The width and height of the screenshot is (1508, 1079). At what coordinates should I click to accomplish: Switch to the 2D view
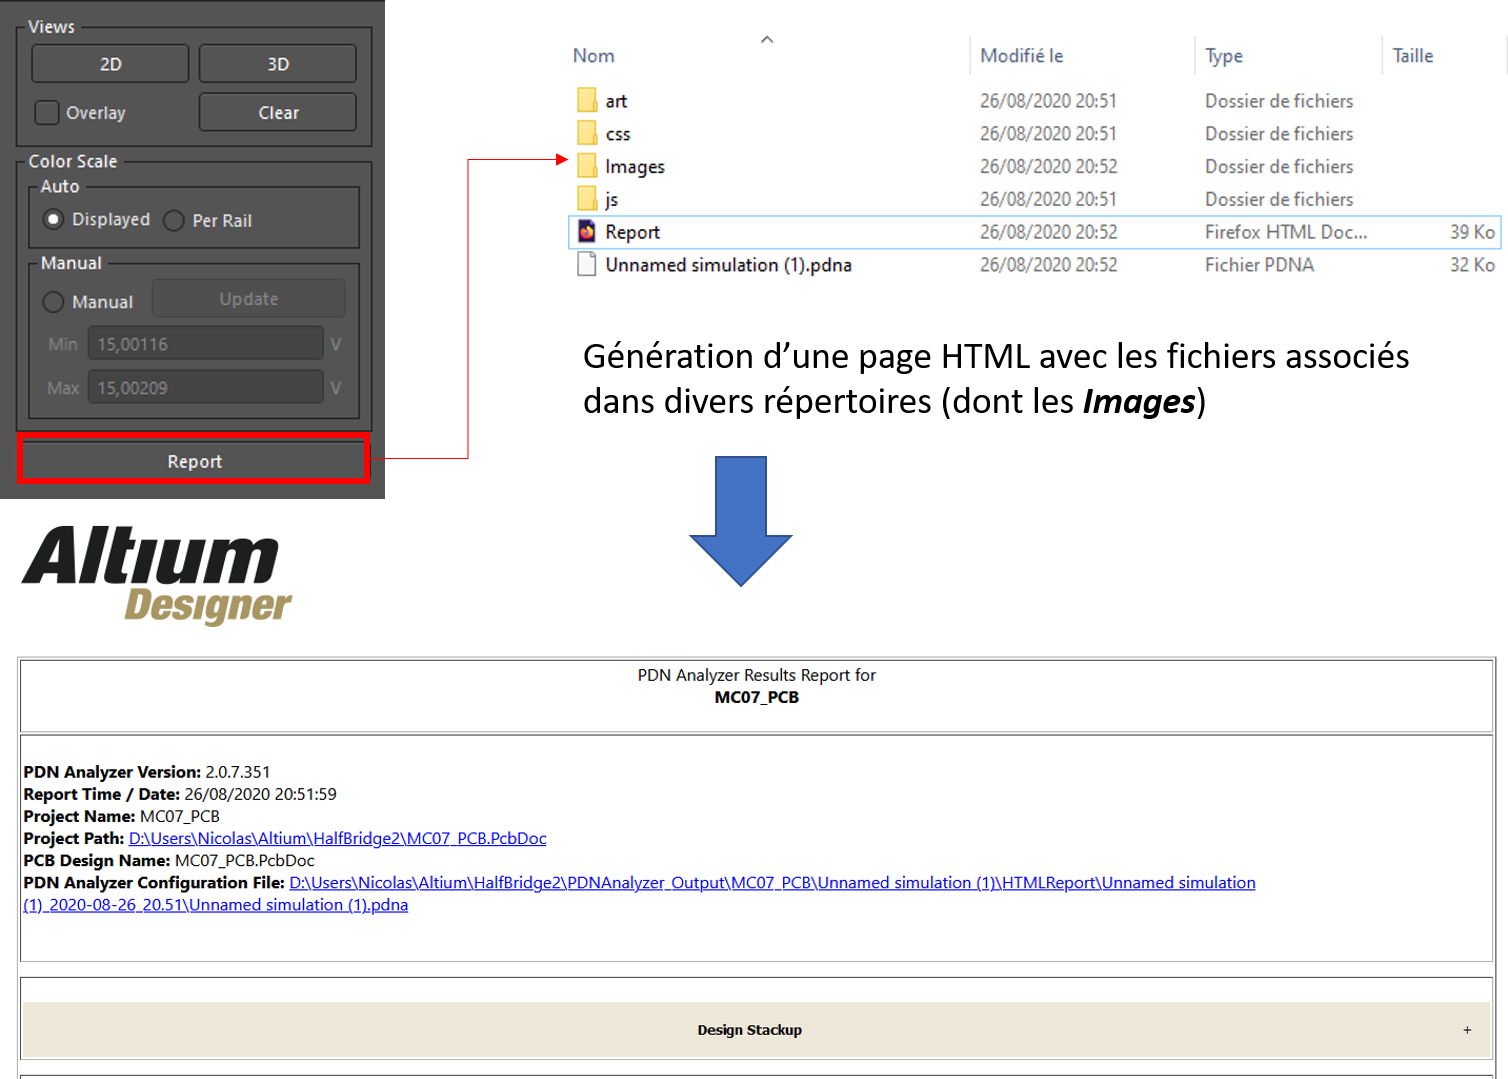(x=110, y=64)
